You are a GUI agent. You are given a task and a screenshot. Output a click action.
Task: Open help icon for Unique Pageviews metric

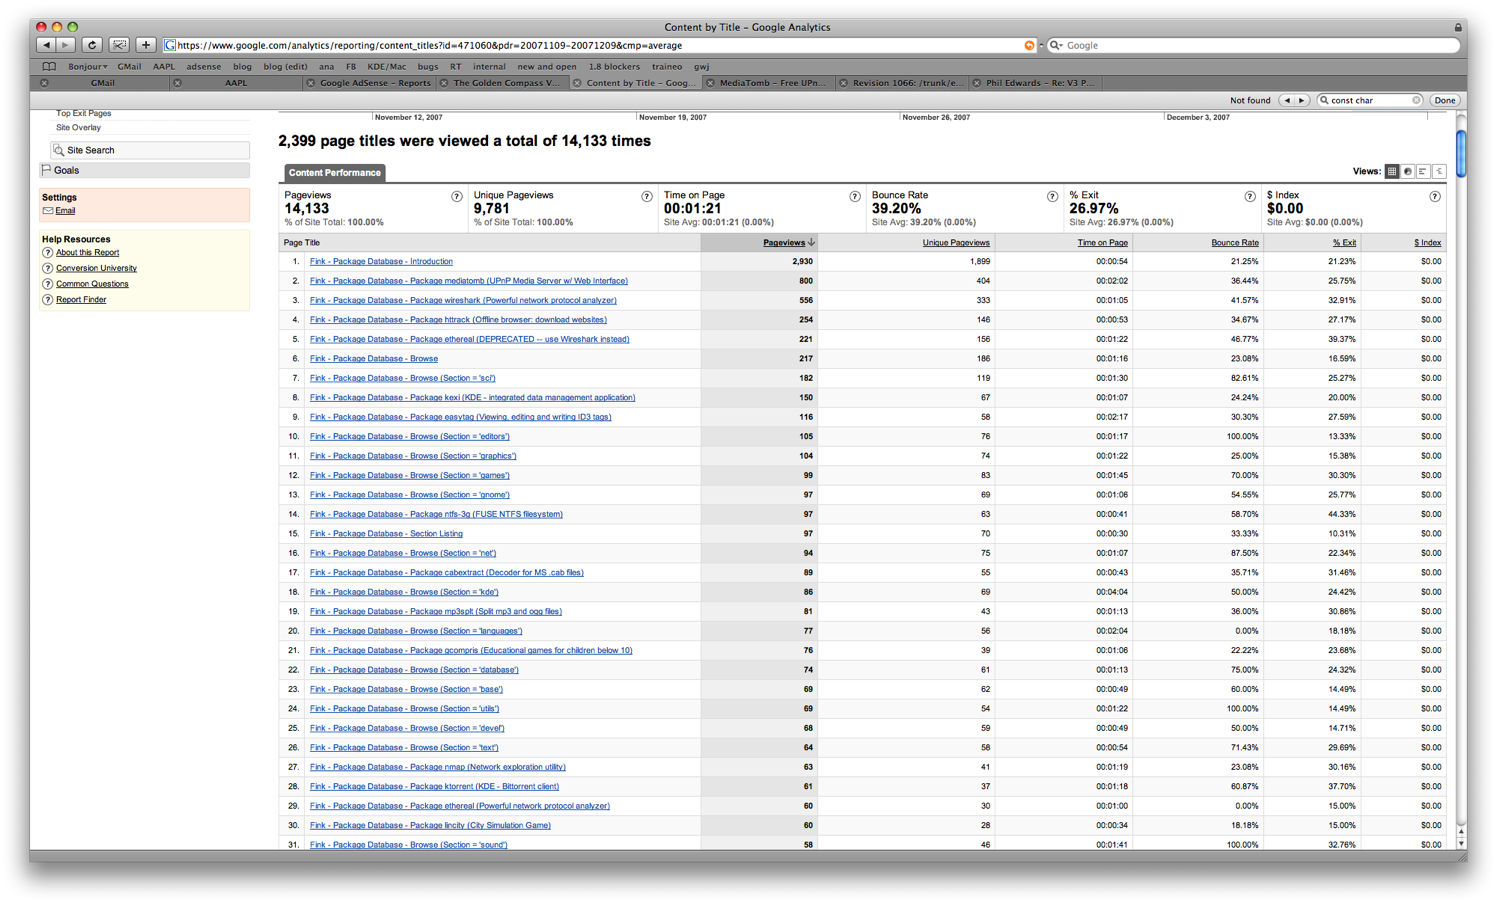click(647, 197)
